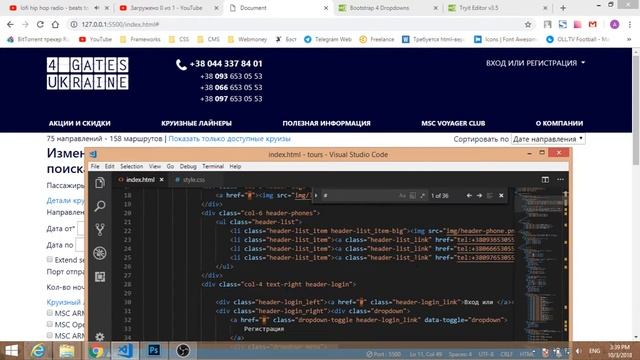Open the Дате направления sort dropdown
Image resolution: width=640 pixels, height=360 pixels.
(x=548, y=139)
